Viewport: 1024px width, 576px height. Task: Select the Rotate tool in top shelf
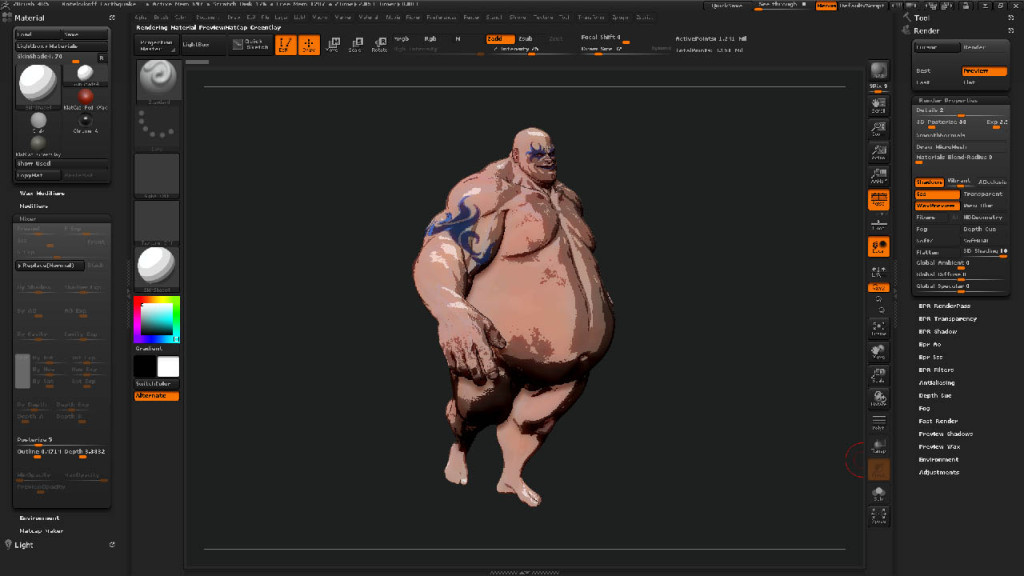click(379, 44)
